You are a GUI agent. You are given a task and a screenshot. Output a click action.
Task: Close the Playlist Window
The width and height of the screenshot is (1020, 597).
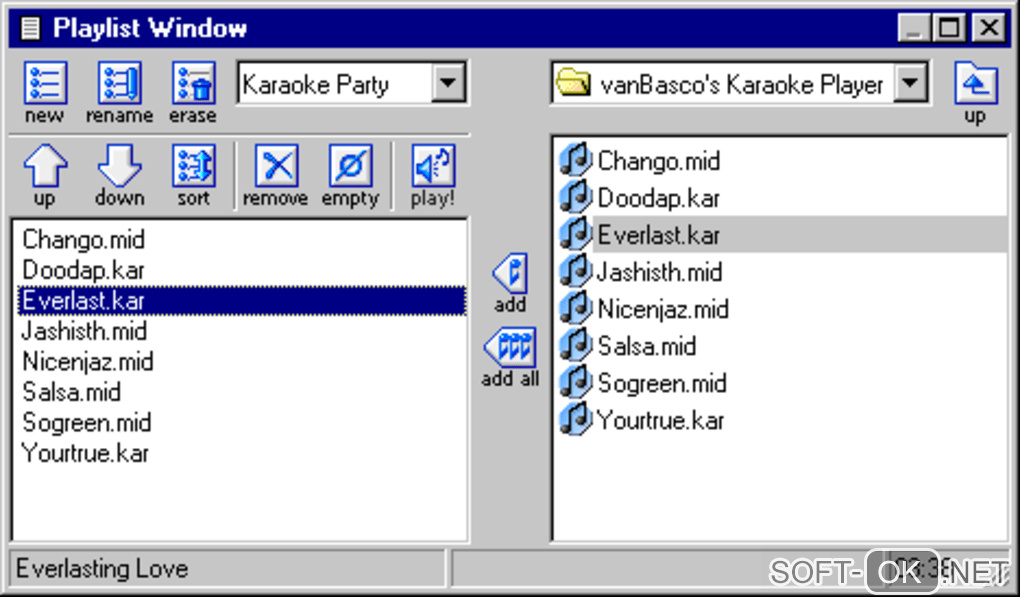pos(989,28)
